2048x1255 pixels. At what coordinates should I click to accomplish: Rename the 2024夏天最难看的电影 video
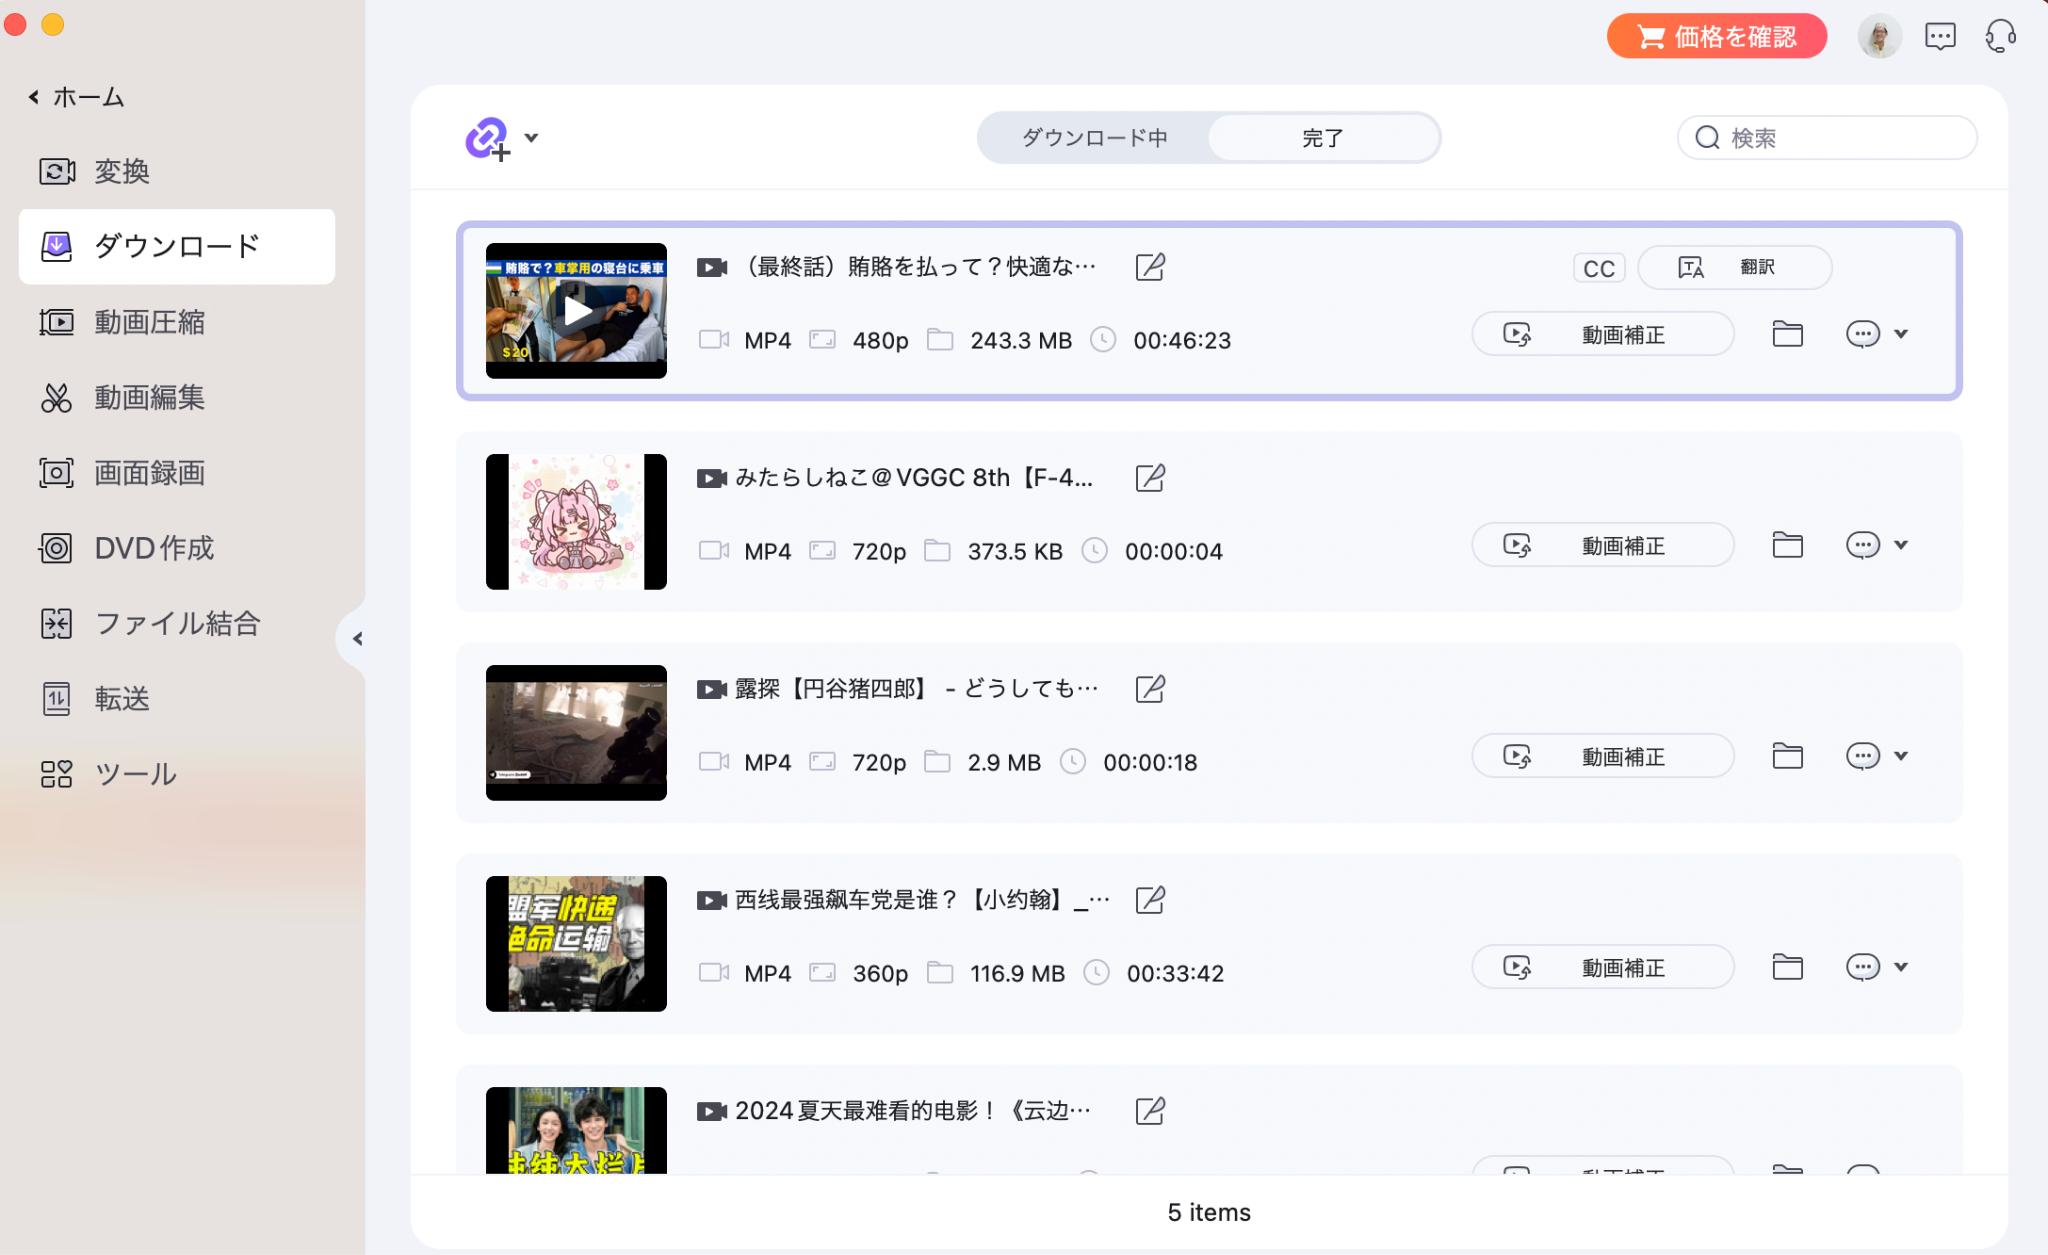1150,1111
